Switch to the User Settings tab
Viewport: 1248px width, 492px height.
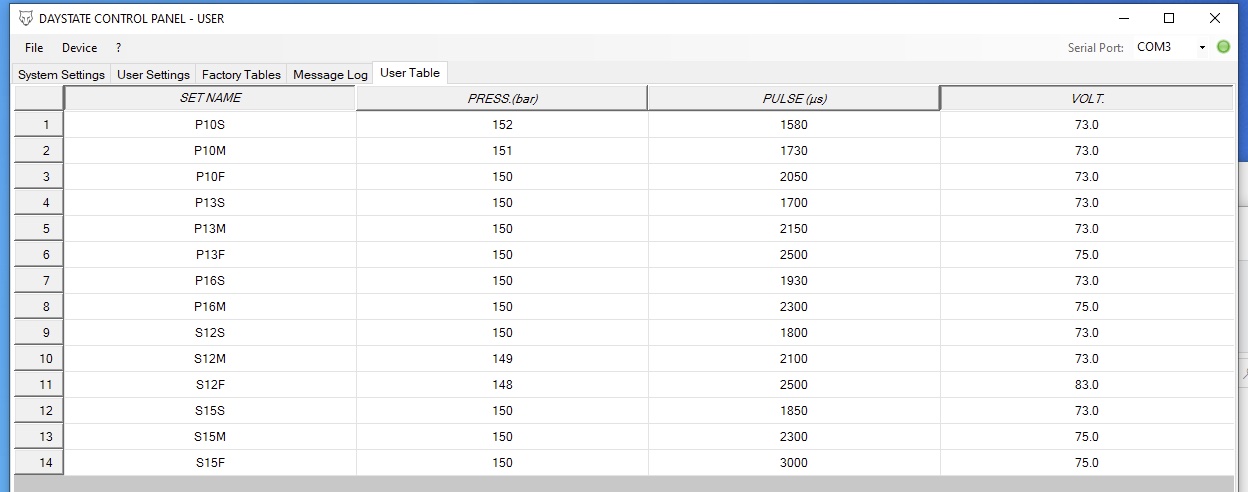pos(153,75)
